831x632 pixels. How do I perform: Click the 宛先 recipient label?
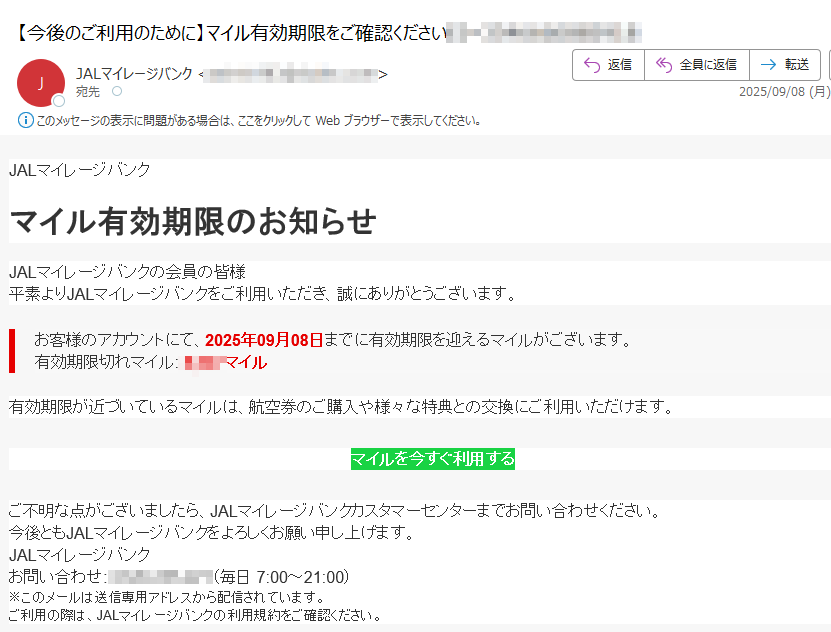87,92
